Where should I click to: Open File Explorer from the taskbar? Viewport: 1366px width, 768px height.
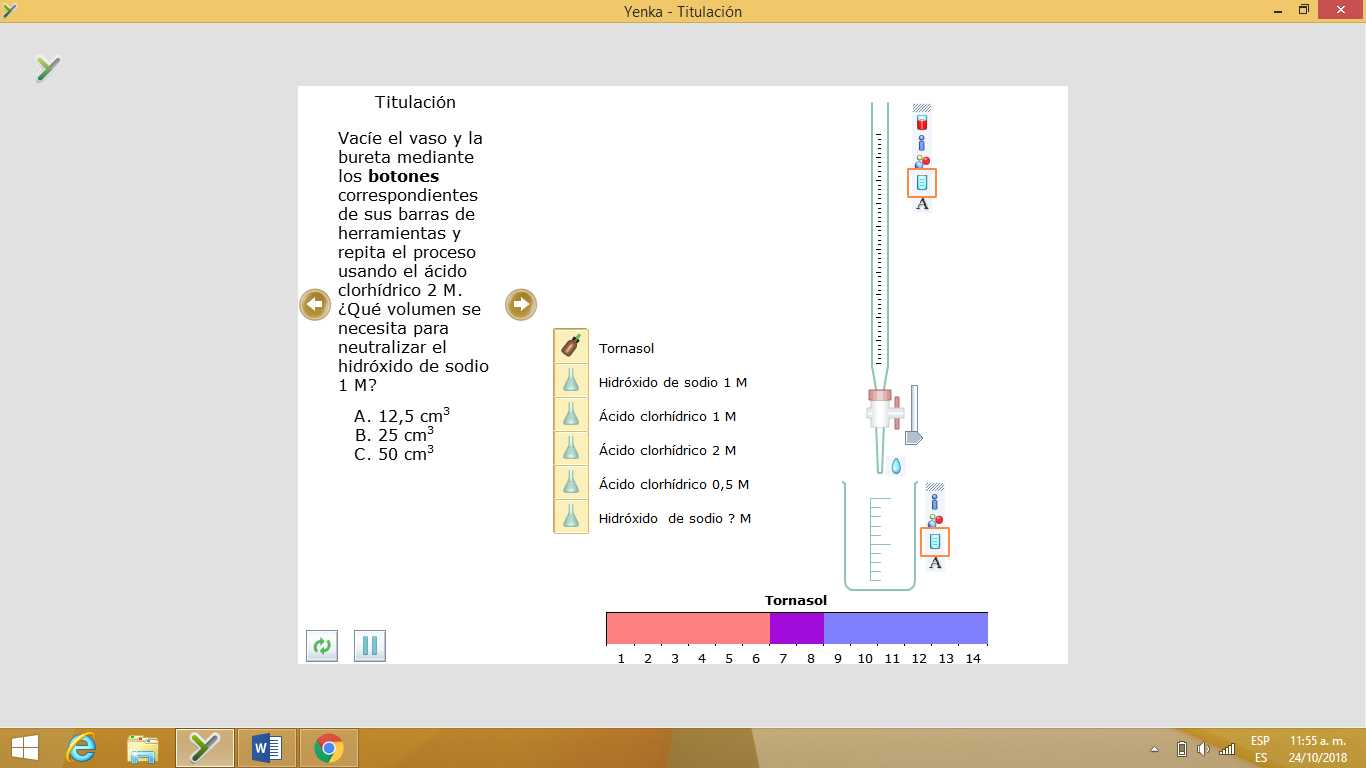point(143,747)
